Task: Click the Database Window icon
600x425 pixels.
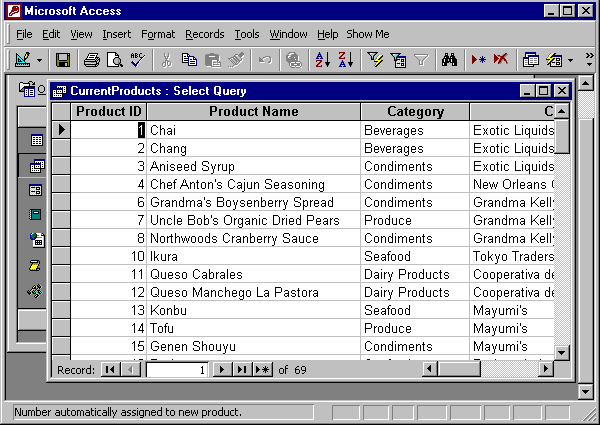Action: click(x=530, y=60)
